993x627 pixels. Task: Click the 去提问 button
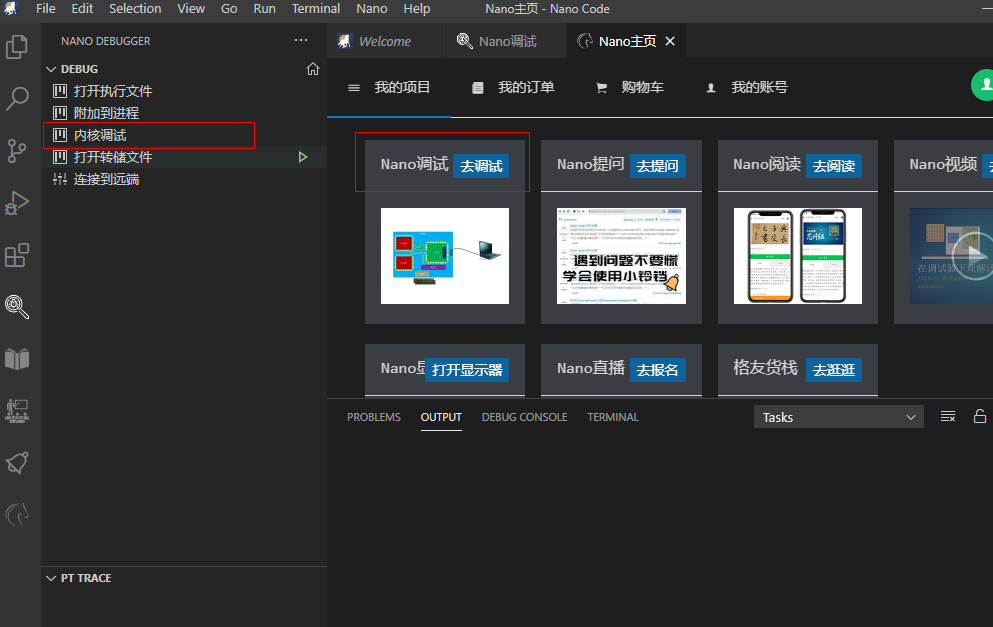[657, 166]
